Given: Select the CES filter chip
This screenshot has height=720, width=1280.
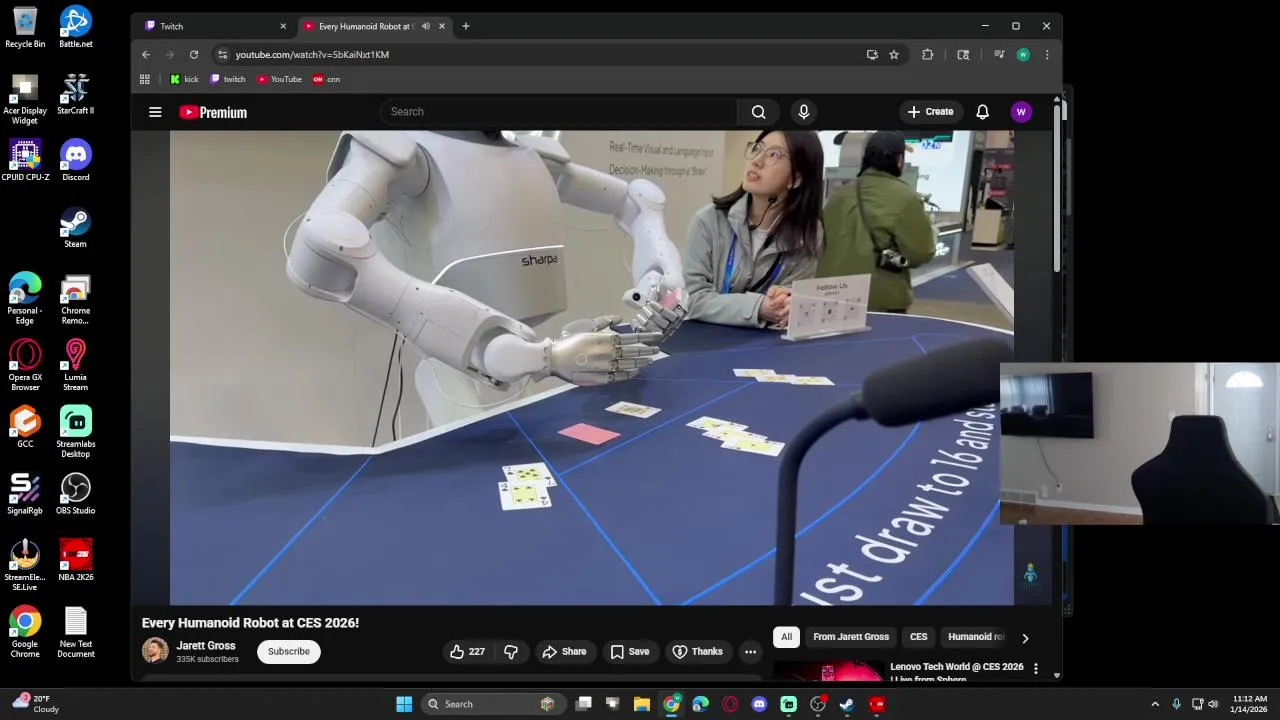Looking at the screenshot, I should [918, 637].
